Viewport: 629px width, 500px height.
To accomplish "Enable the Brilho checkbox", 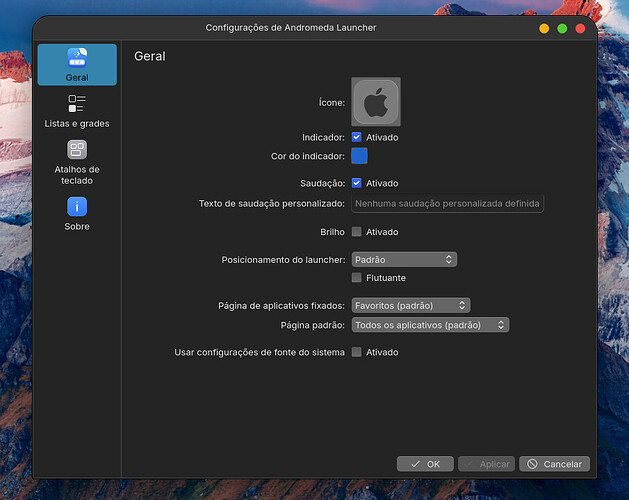I will tap(357, 232).
